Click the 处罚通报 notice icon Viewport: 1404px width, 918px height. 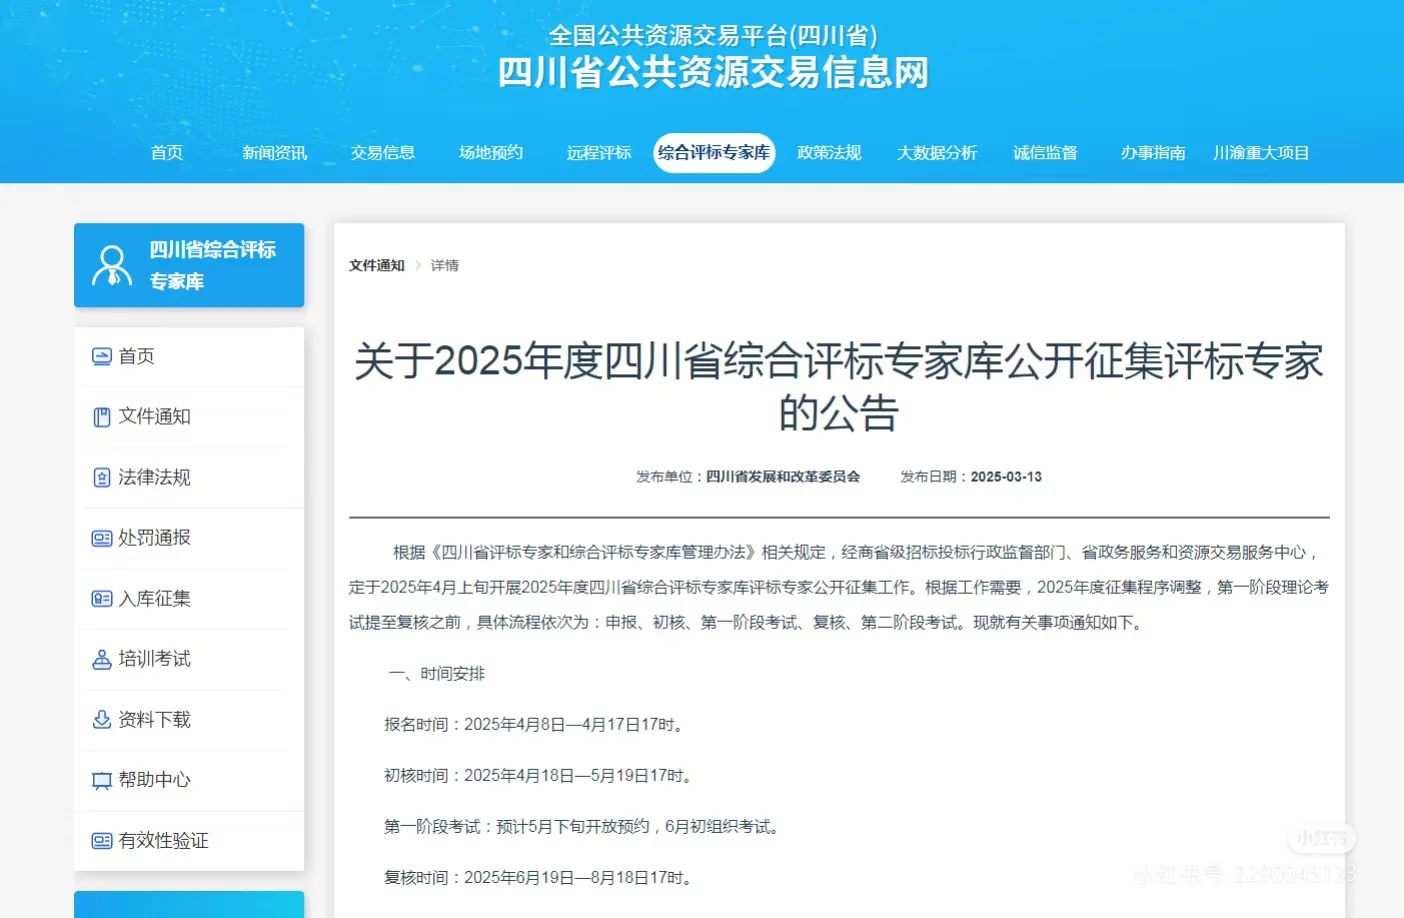(x=101, y=538)
